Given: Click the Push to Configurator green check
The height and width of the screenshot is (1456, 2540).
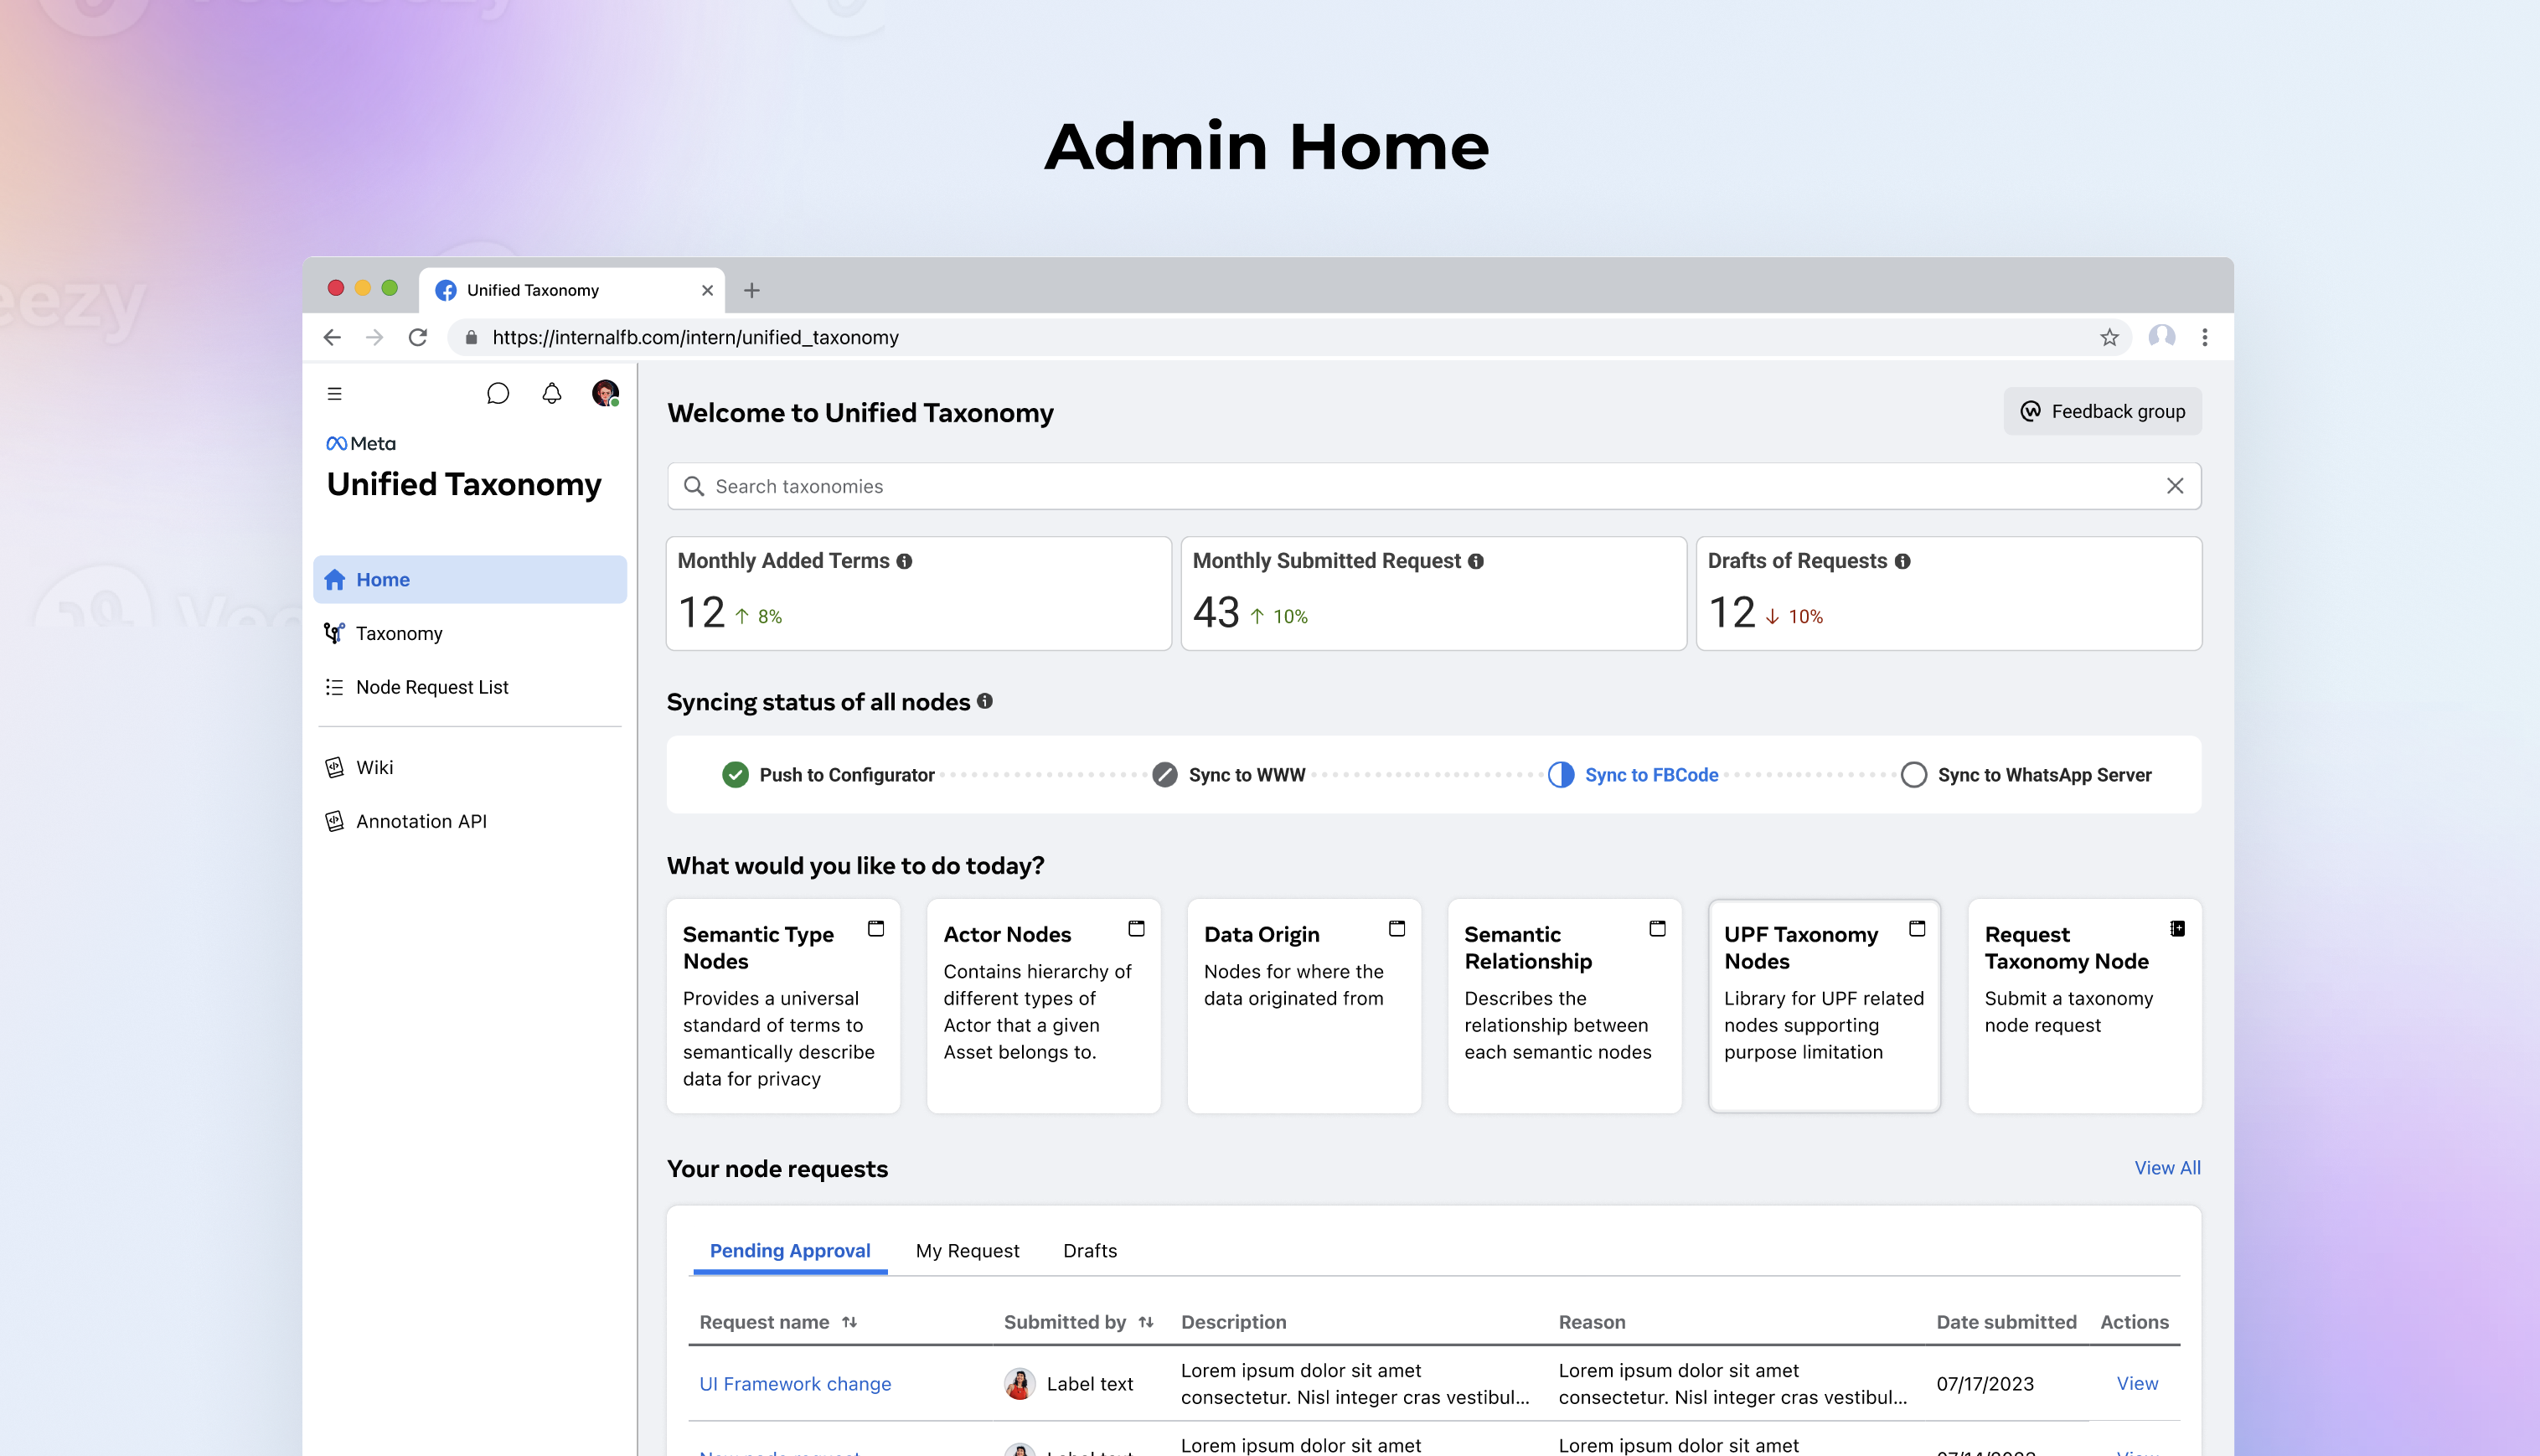Looking at the screenshot, I should point(735,775).
